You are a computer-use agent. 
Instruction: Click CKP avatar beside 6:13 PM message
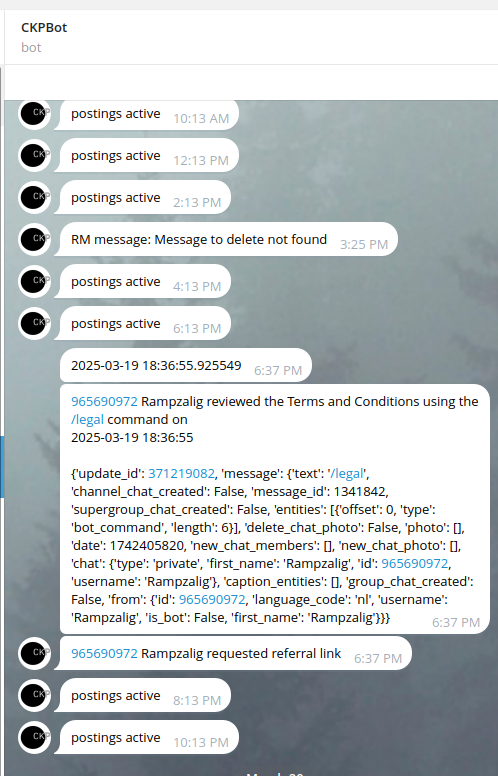(x=34, y=324)
